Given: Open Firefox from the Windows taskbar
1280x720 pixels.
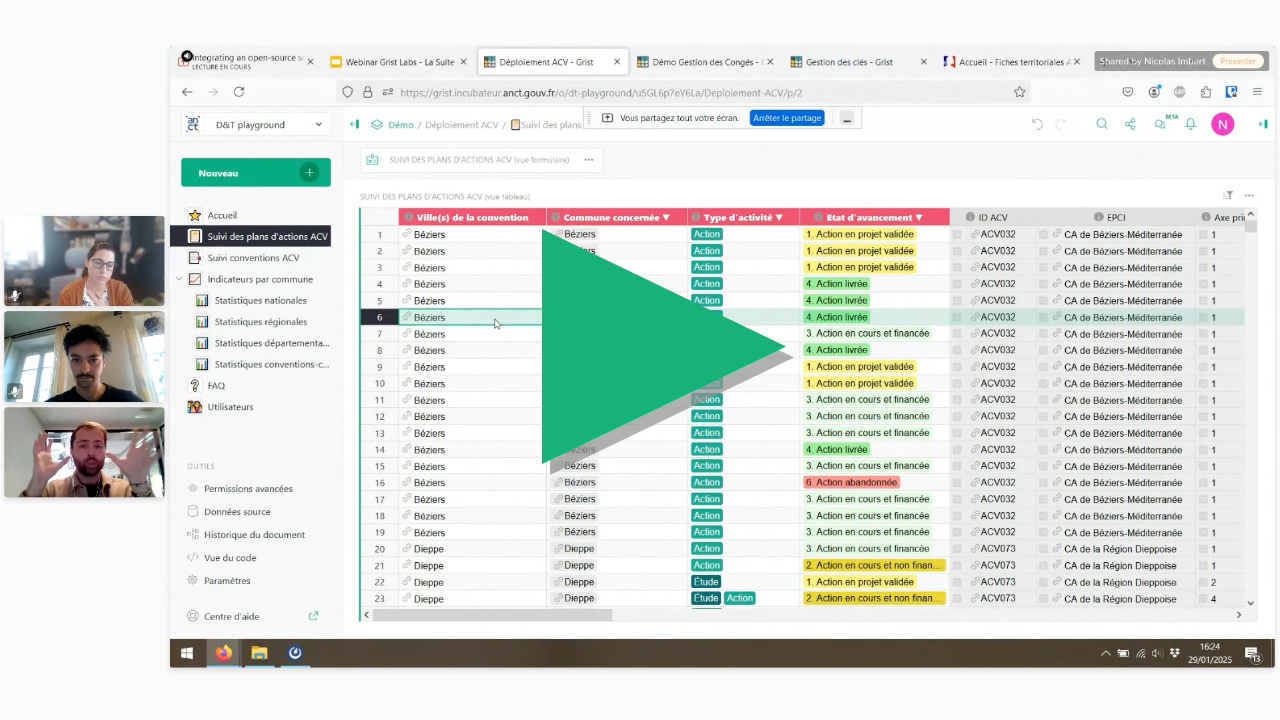Looking at the screenshot, I should click(223, 653).
